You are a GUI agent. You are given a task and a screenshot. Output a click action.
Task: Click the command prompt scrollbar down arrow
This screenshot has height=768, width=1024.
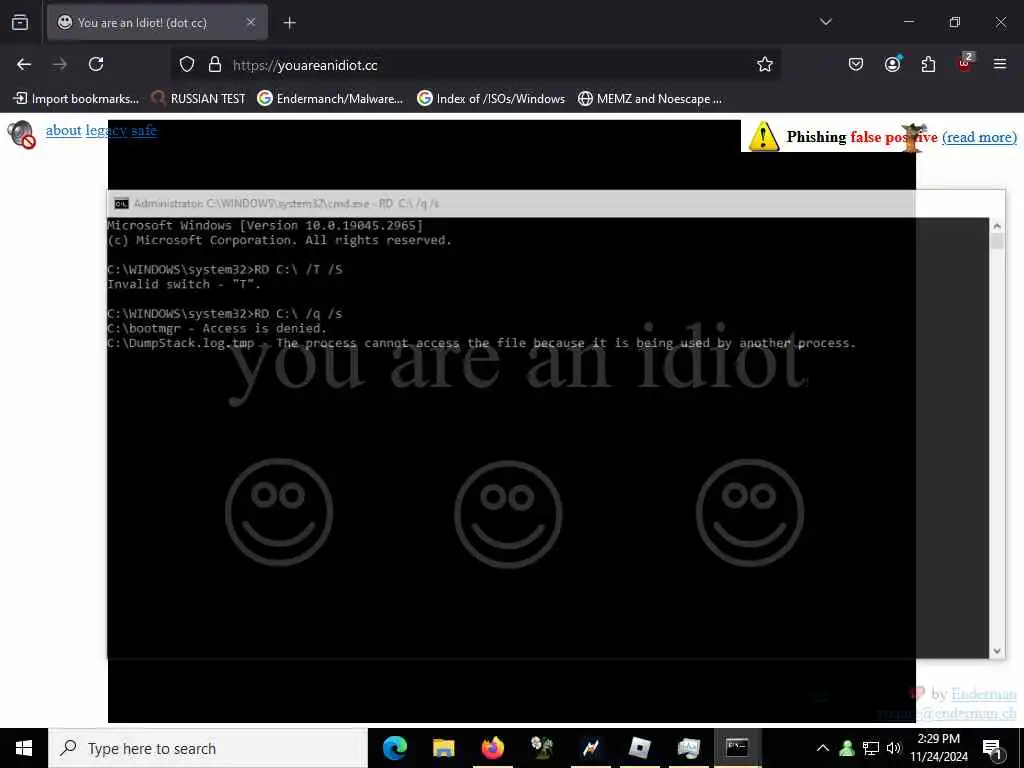(x=997, y=650)
